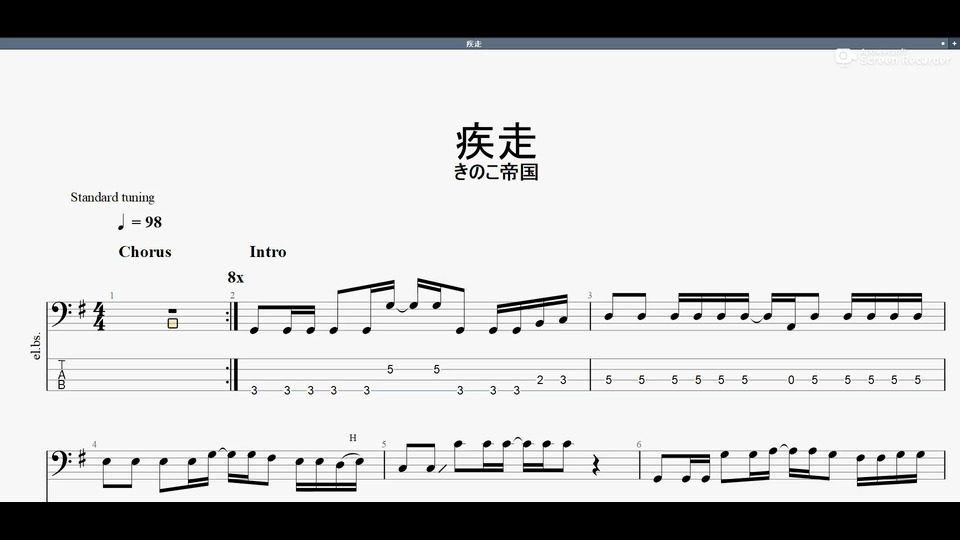Screen dimensions: 960x540
Task: Click the H hammer-on marker above measure 4
Action: [353, 438]
